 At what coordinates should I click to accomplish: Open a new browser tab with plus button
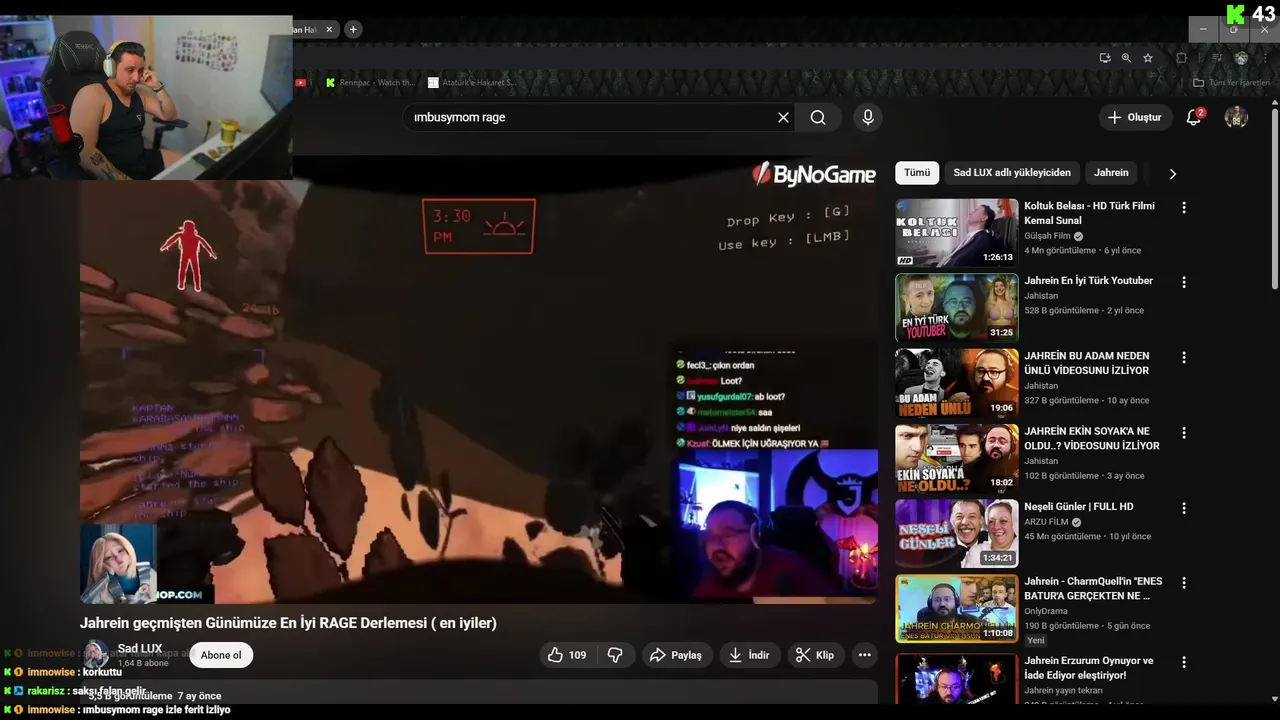click(352, 29)
